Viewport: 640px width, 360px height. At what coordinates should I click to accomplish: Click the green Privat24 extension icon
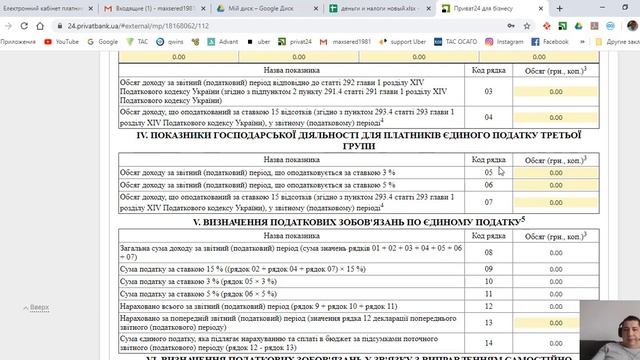[x=562, y=26]
